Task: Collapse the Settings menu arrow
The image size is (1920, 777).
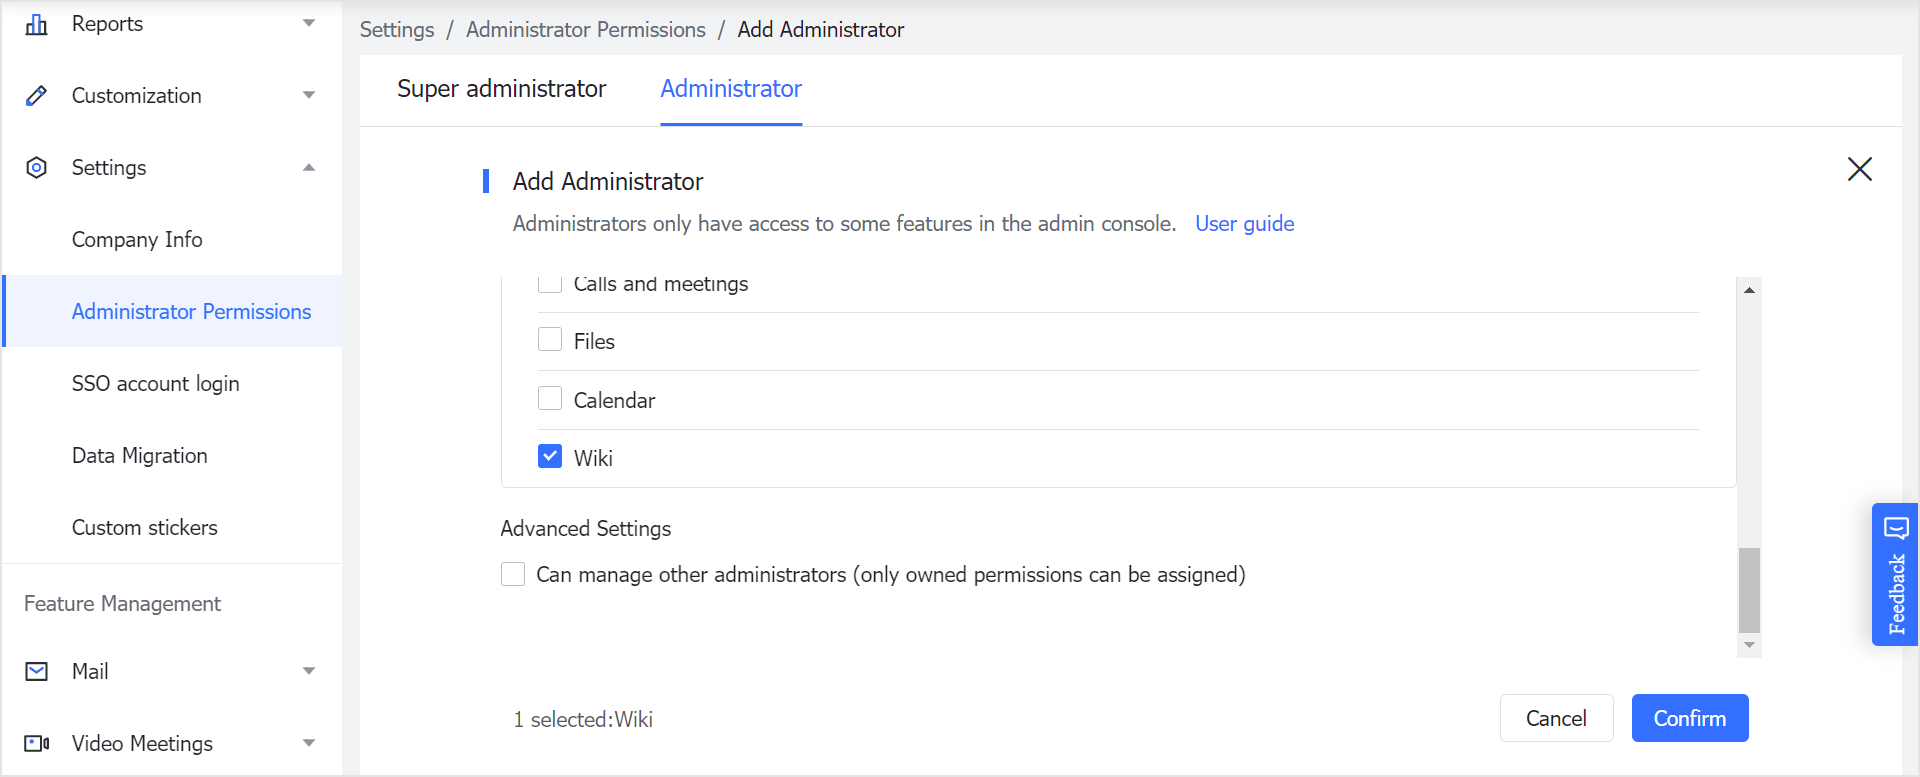Action: pos(309,168)
